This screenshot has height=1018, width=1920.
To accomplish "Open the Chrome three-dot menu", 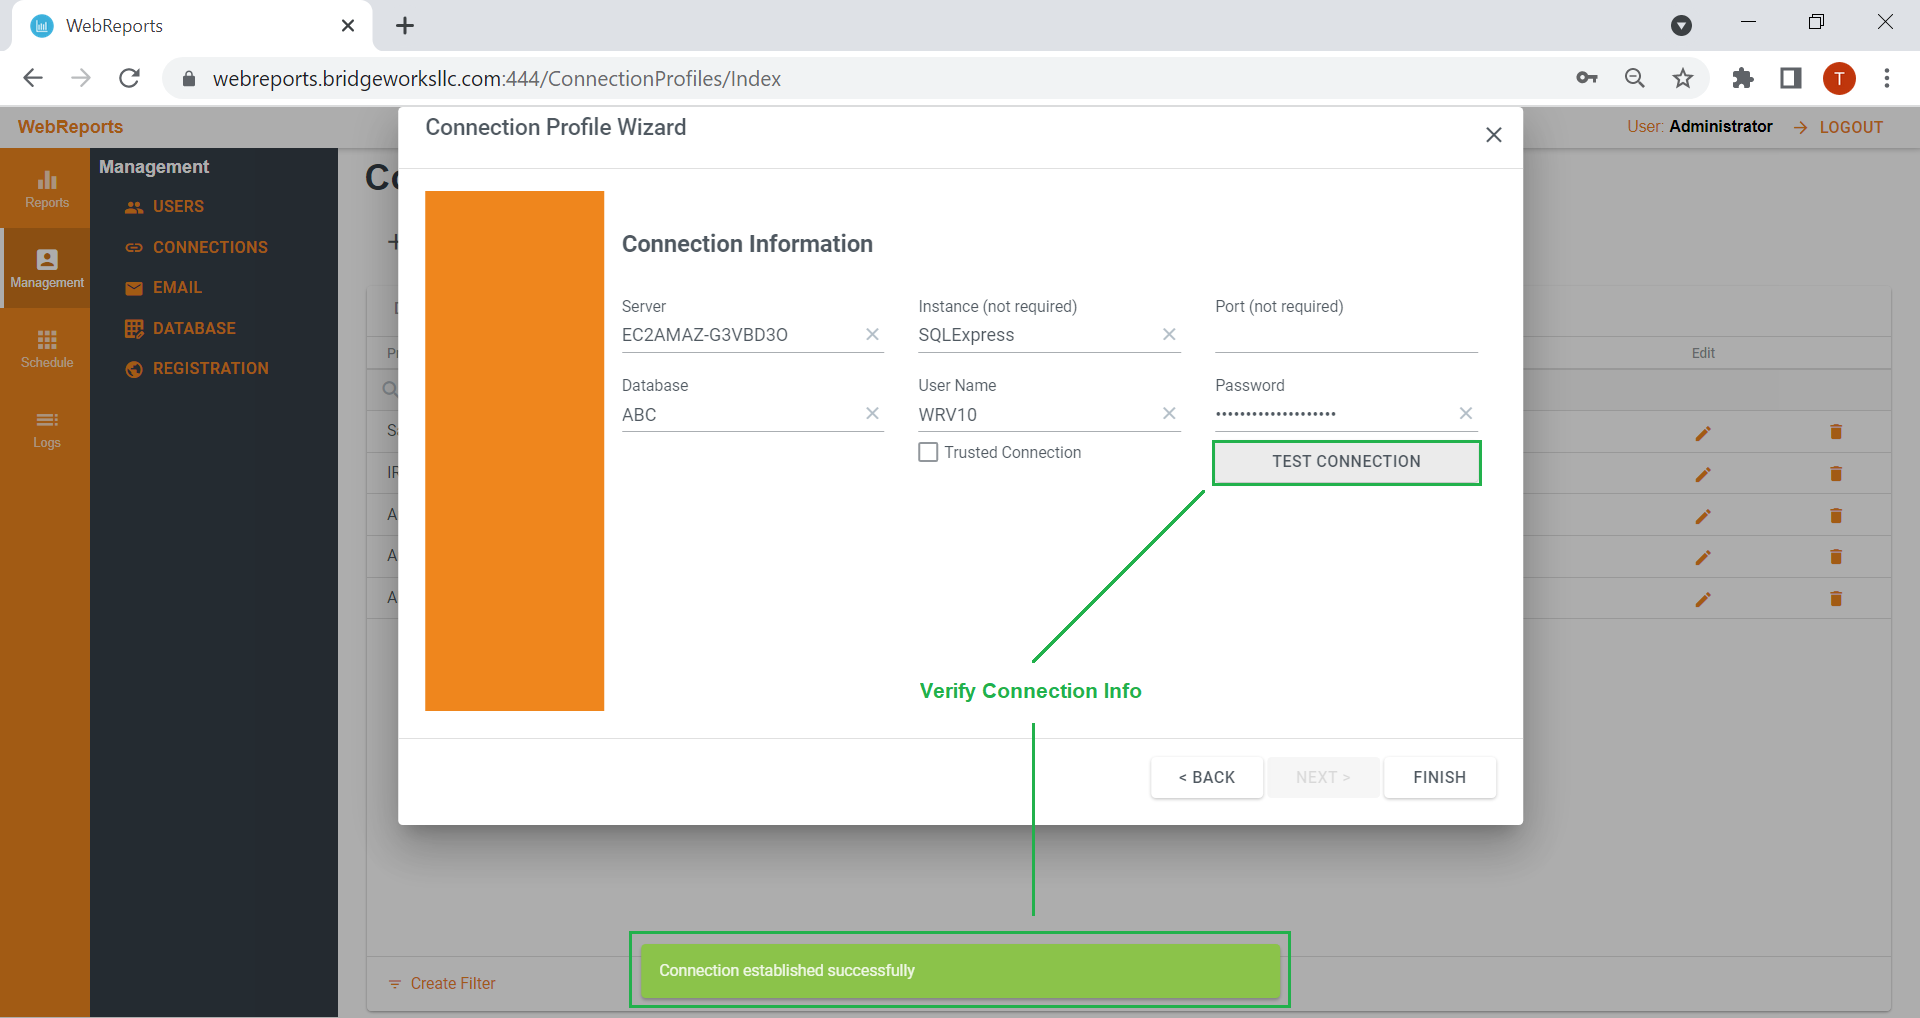I will pos(1887,78).
